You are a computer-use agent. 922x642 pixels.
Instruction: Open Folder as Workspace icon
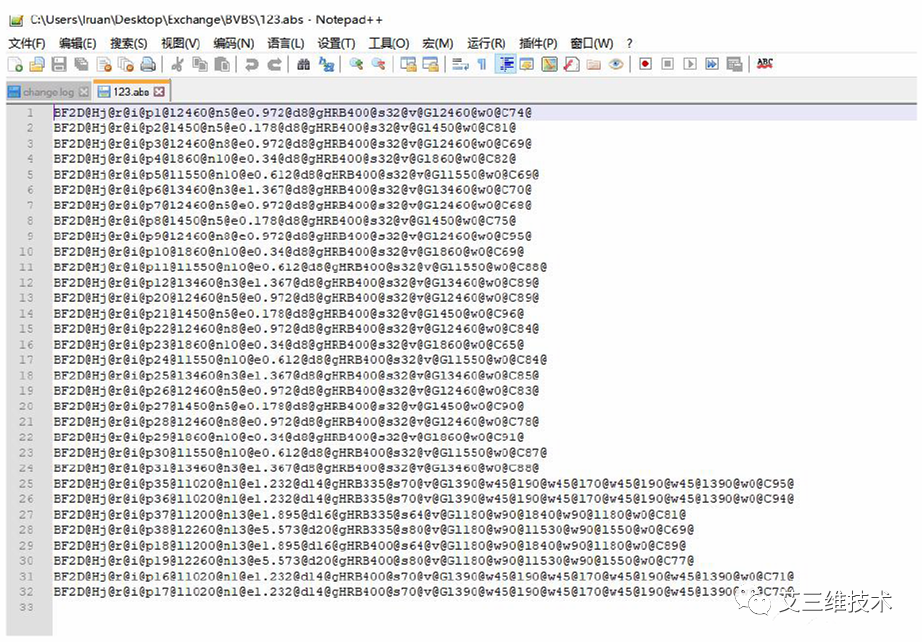pos(594,64)
